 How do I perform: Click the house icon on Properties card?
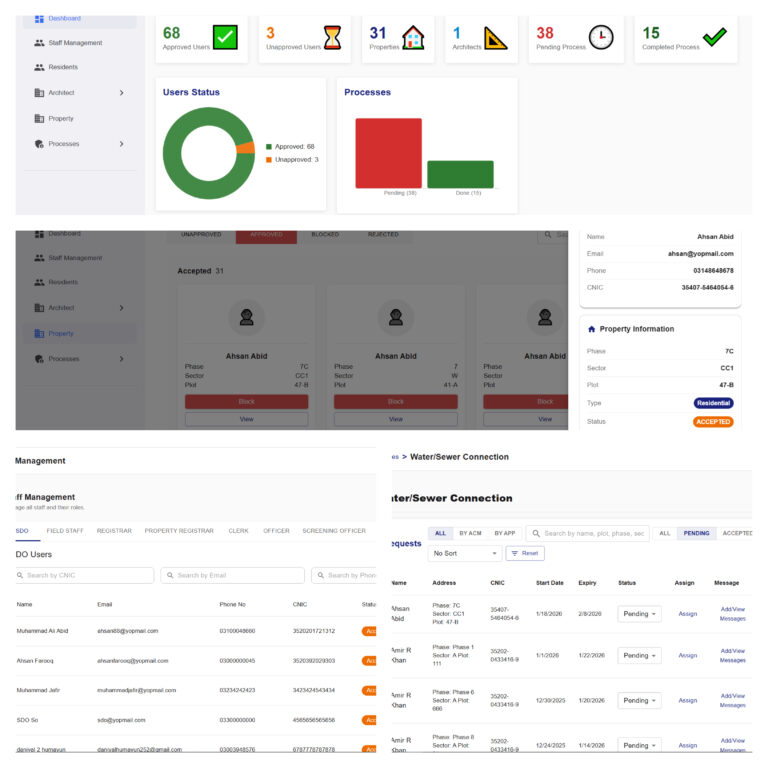pyautogui.click(x=413, y=38)
